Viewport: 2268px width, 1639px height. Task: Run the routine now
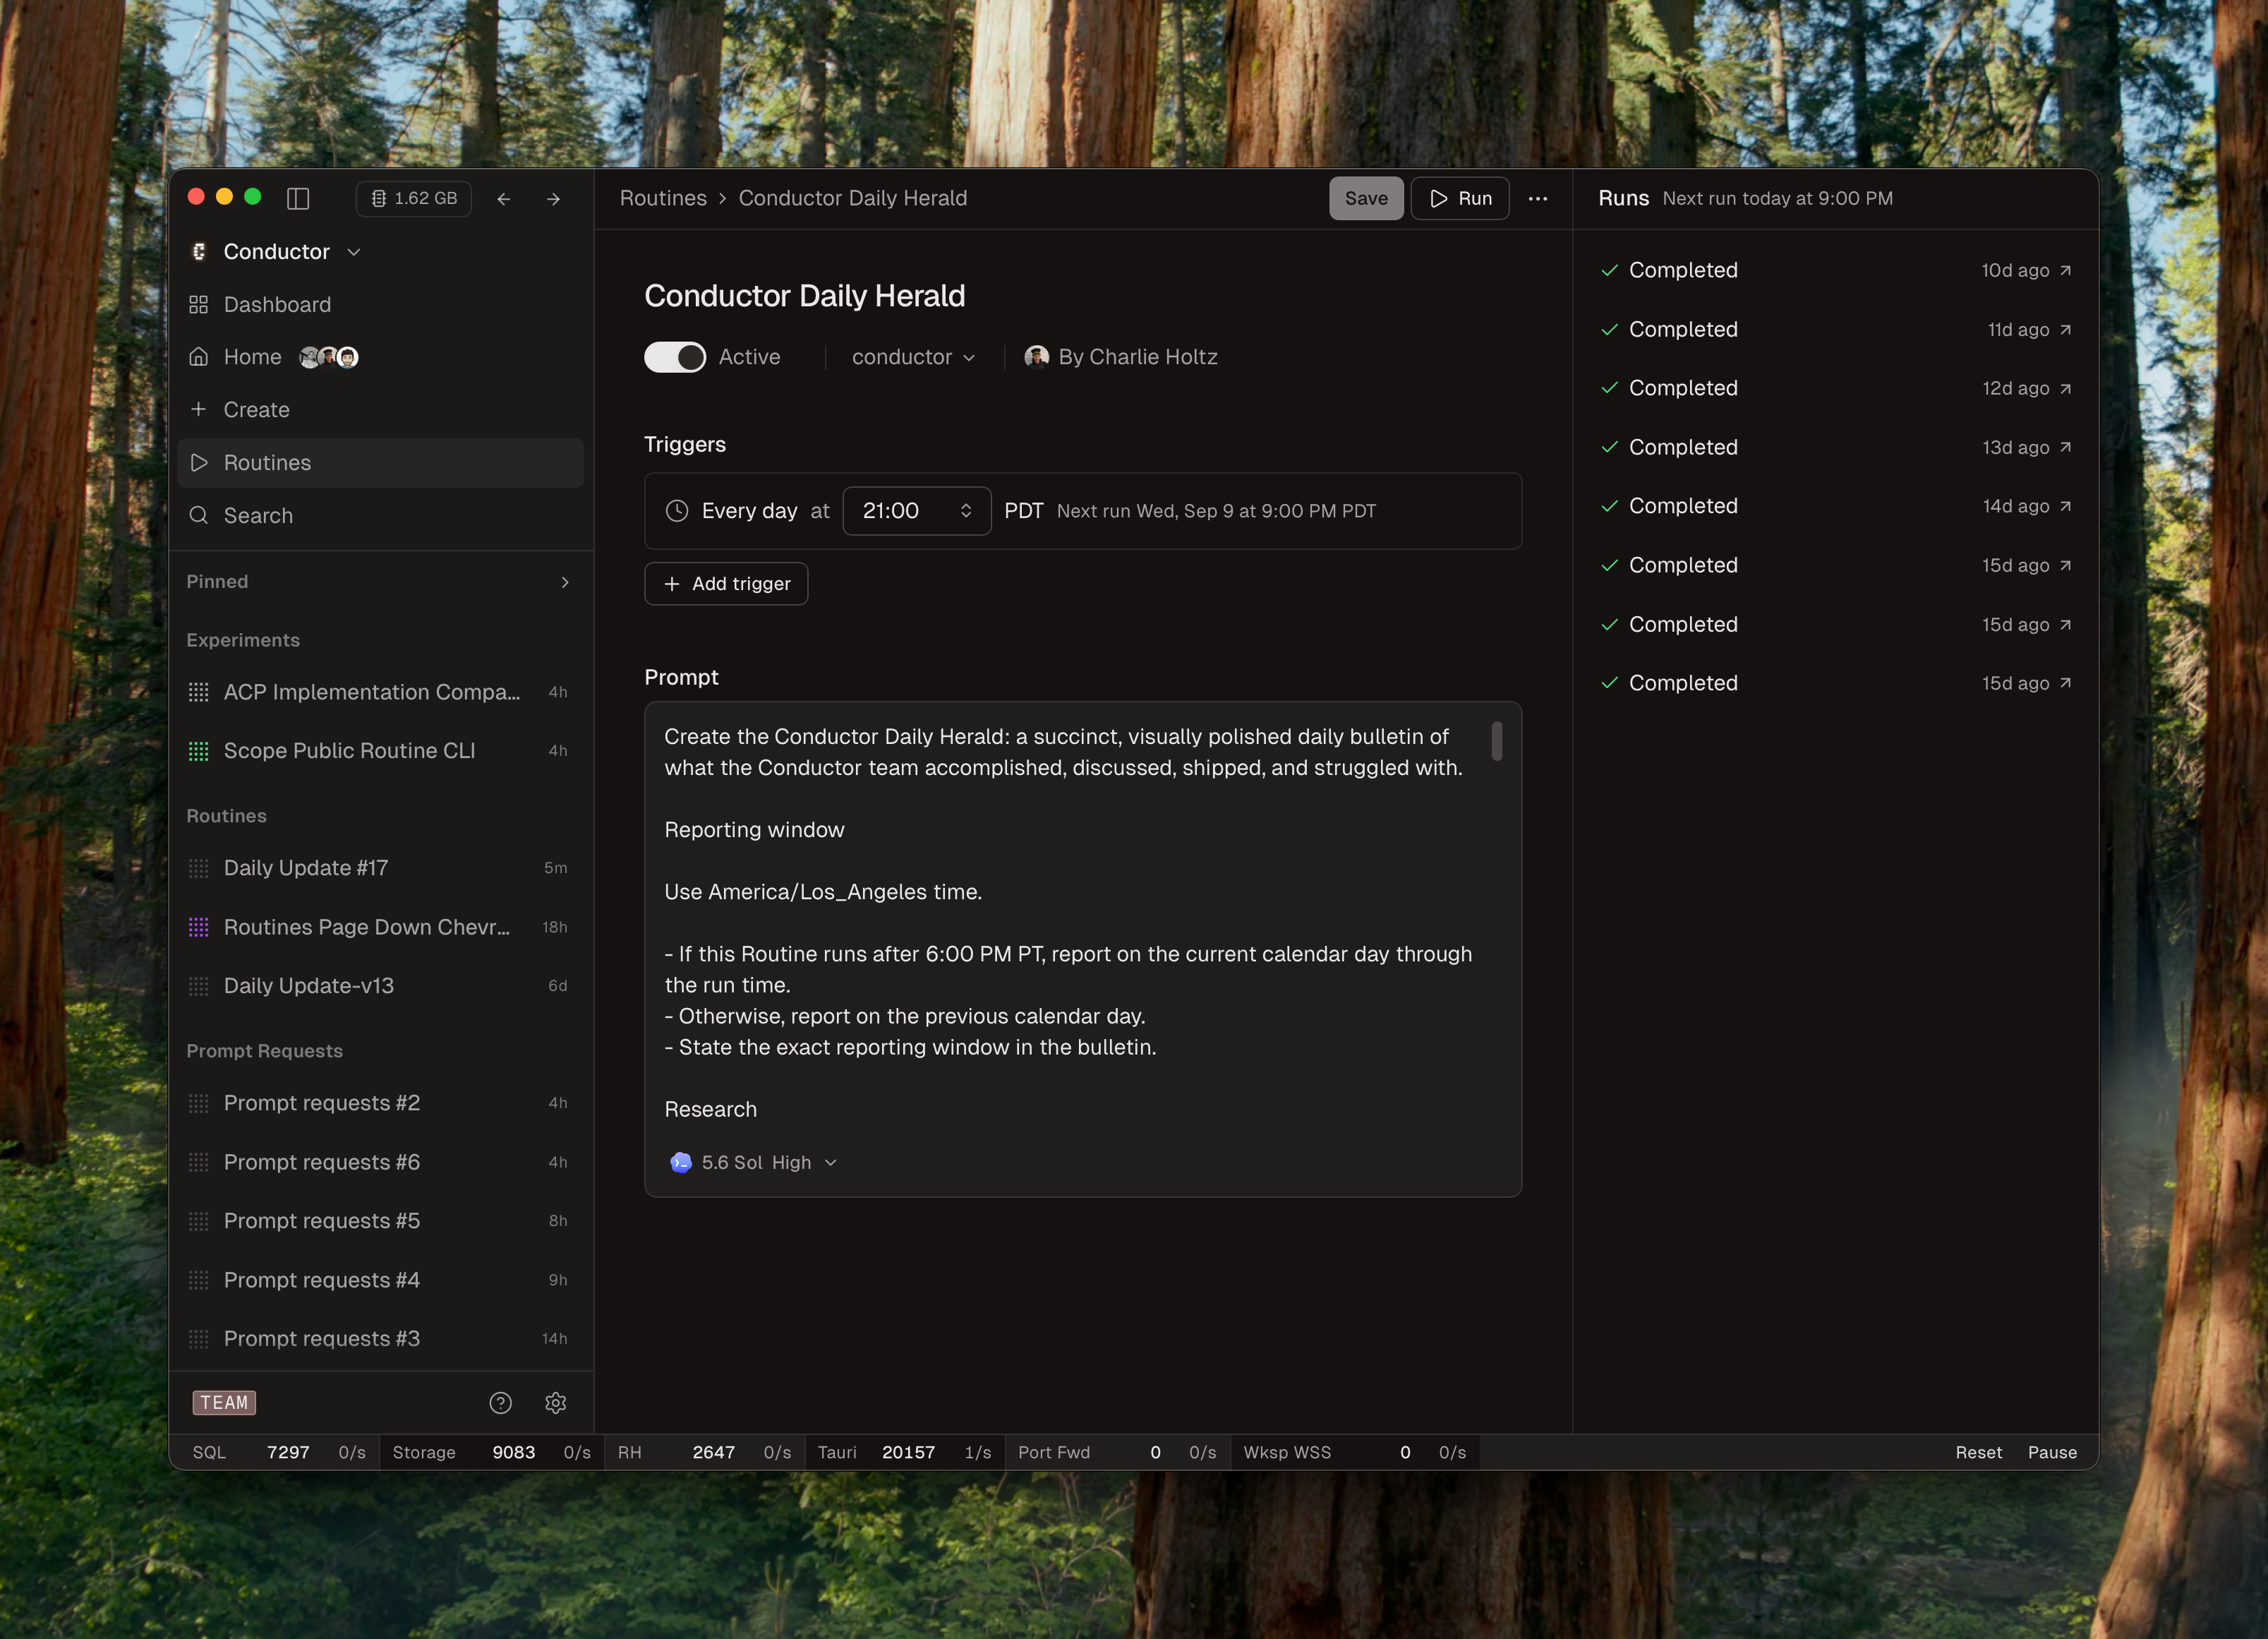pyautogui.click(x=1460, y=198)
